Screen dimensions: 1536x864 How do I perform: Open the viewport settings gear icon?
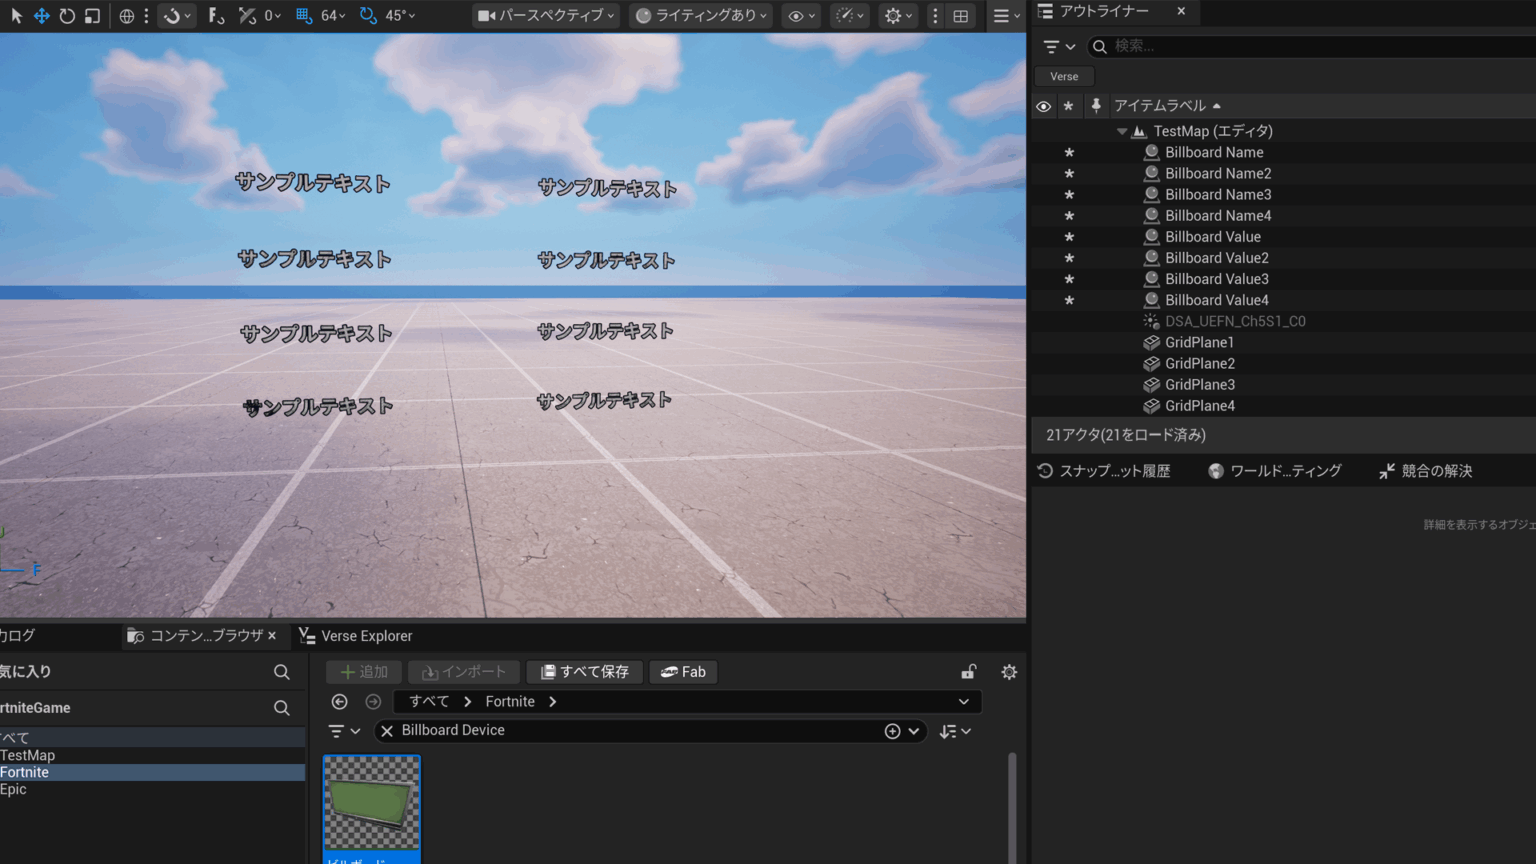(x=895, y=15)
